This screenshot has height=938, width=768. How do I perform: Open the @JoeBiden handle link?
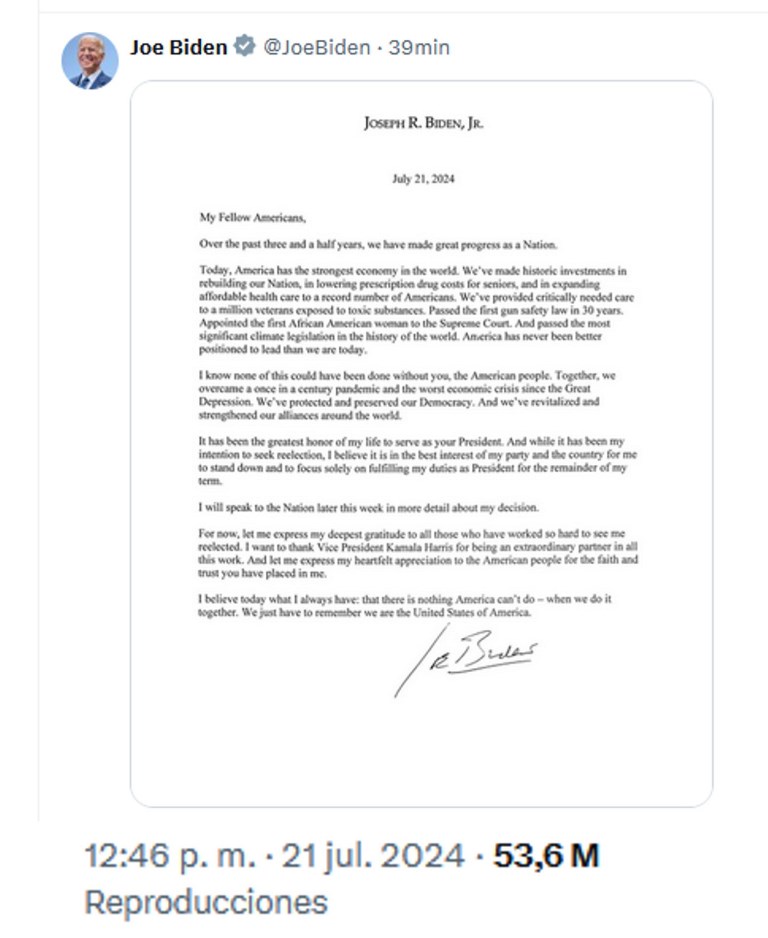(x=316, y=46)
